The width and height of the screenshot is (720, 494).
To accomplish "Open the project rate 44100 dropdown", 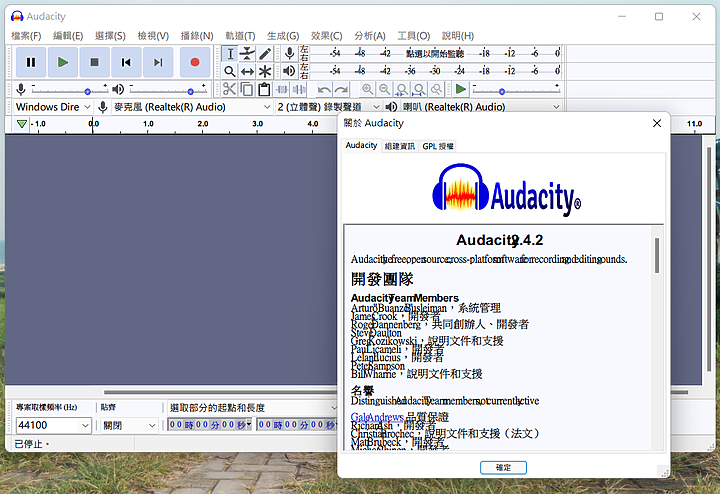I will coord(53,425).
